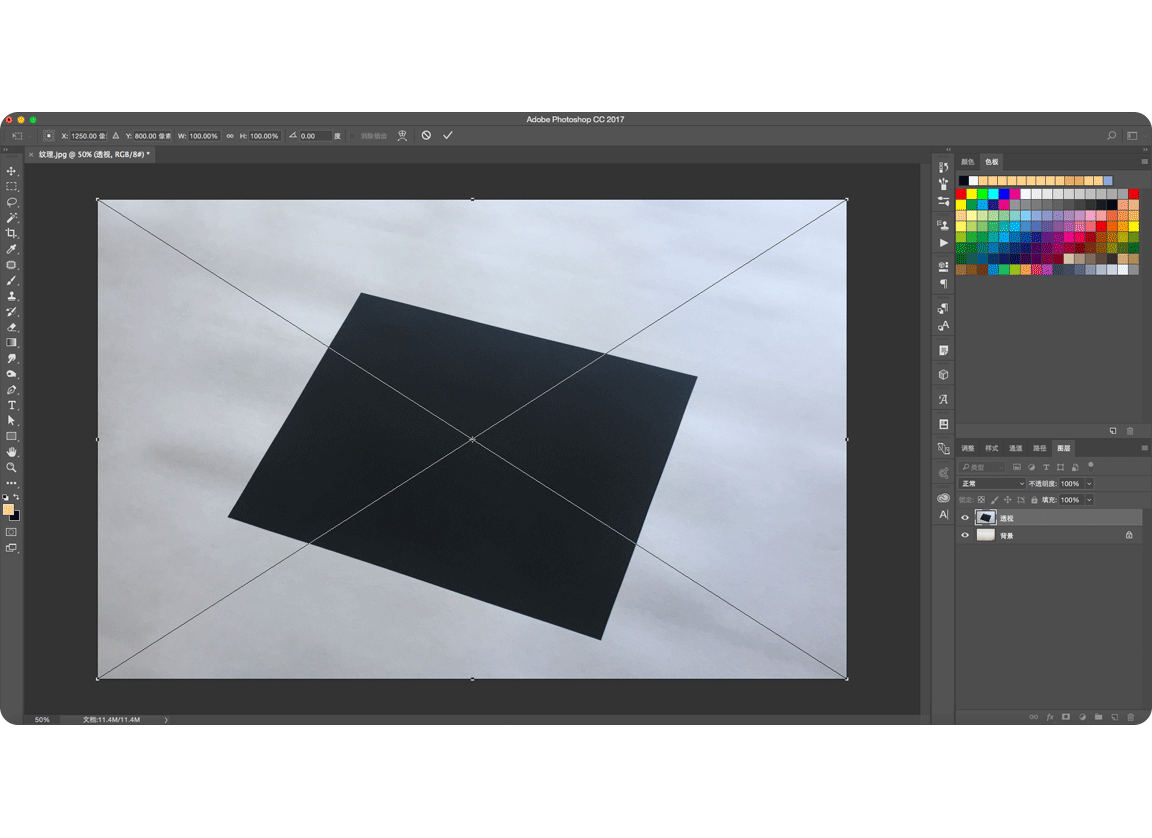
Task: Hide the 透视 layer via eye icon
Action: point(965,518)
